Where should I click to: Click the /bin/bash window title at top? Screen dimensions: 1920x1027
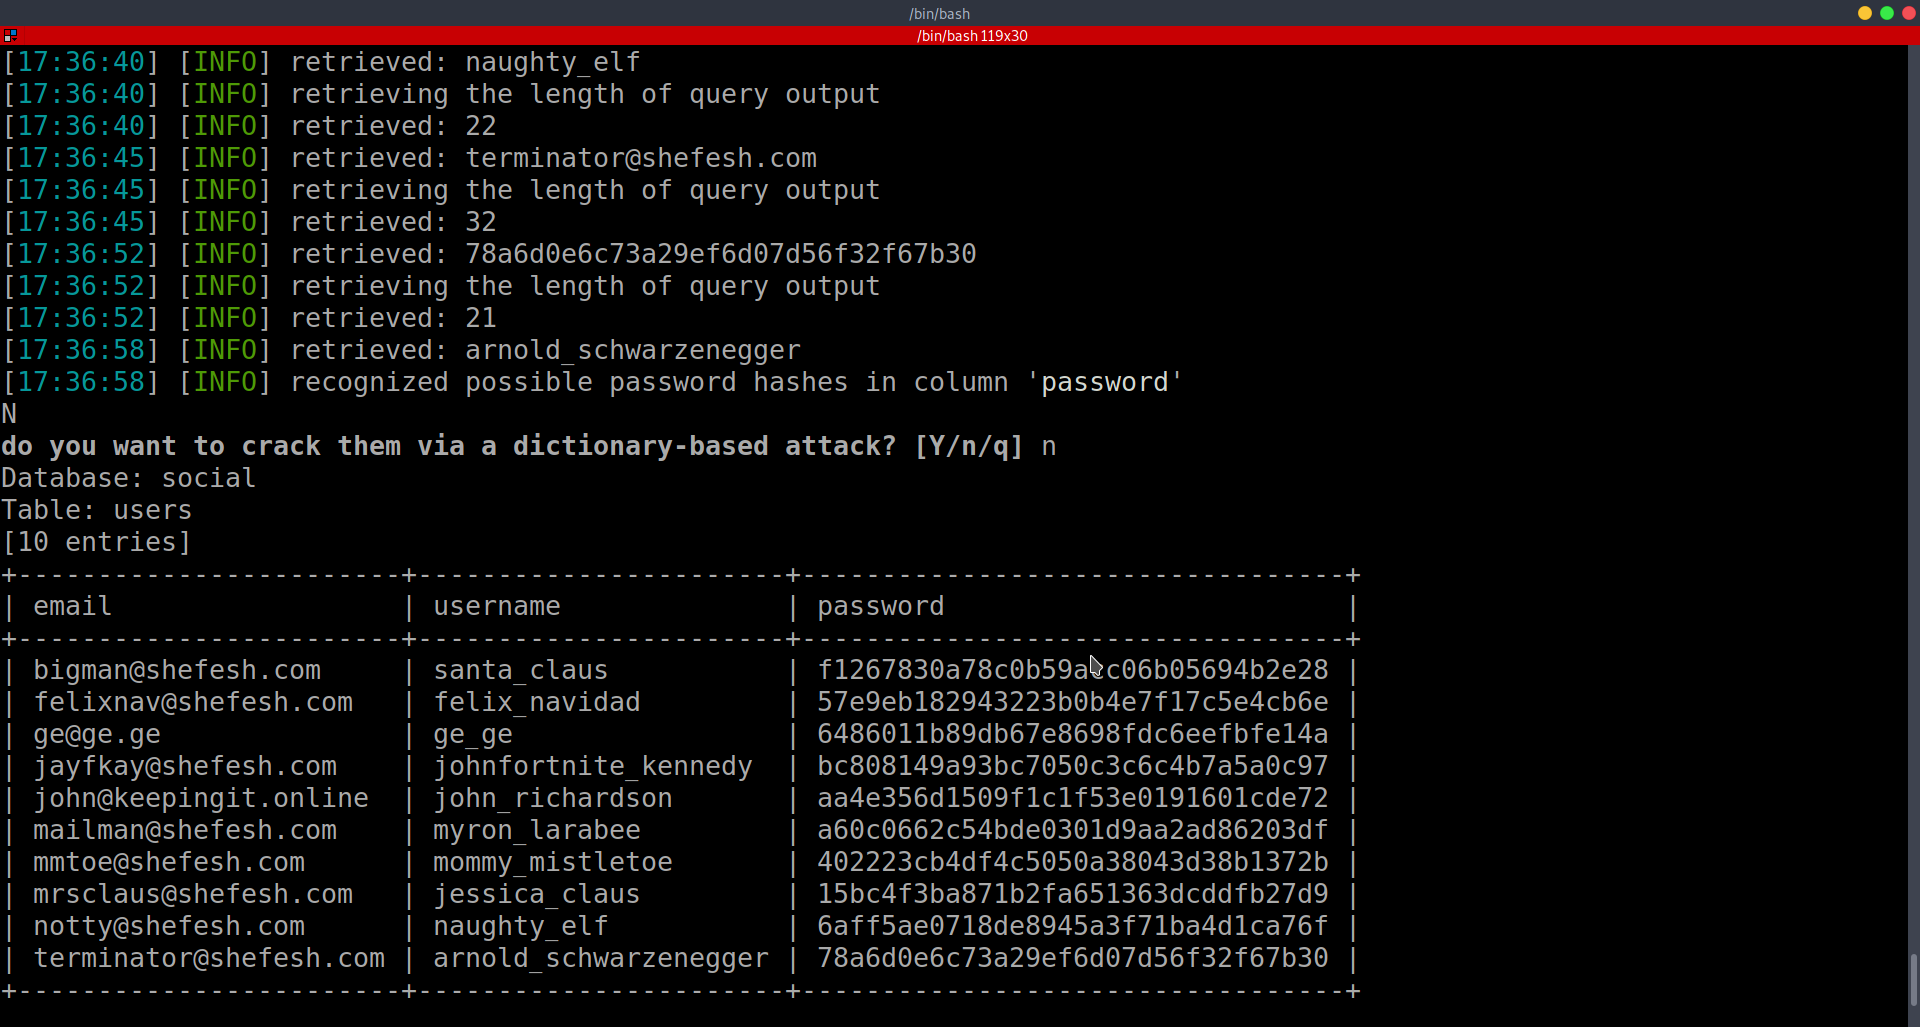[939, 13]
